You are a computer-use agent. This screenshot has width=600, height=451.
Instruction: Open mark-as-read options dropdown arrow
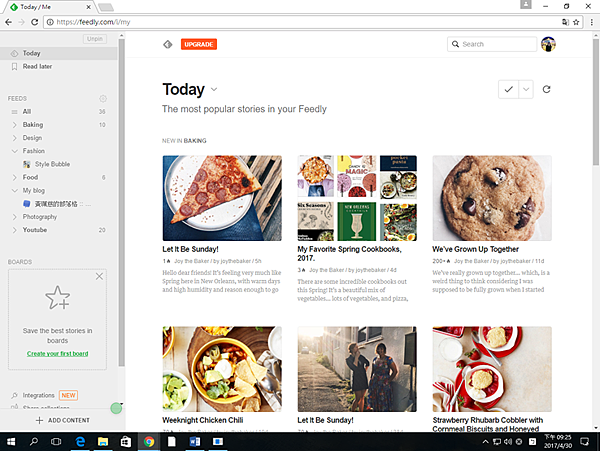point(526,89)
